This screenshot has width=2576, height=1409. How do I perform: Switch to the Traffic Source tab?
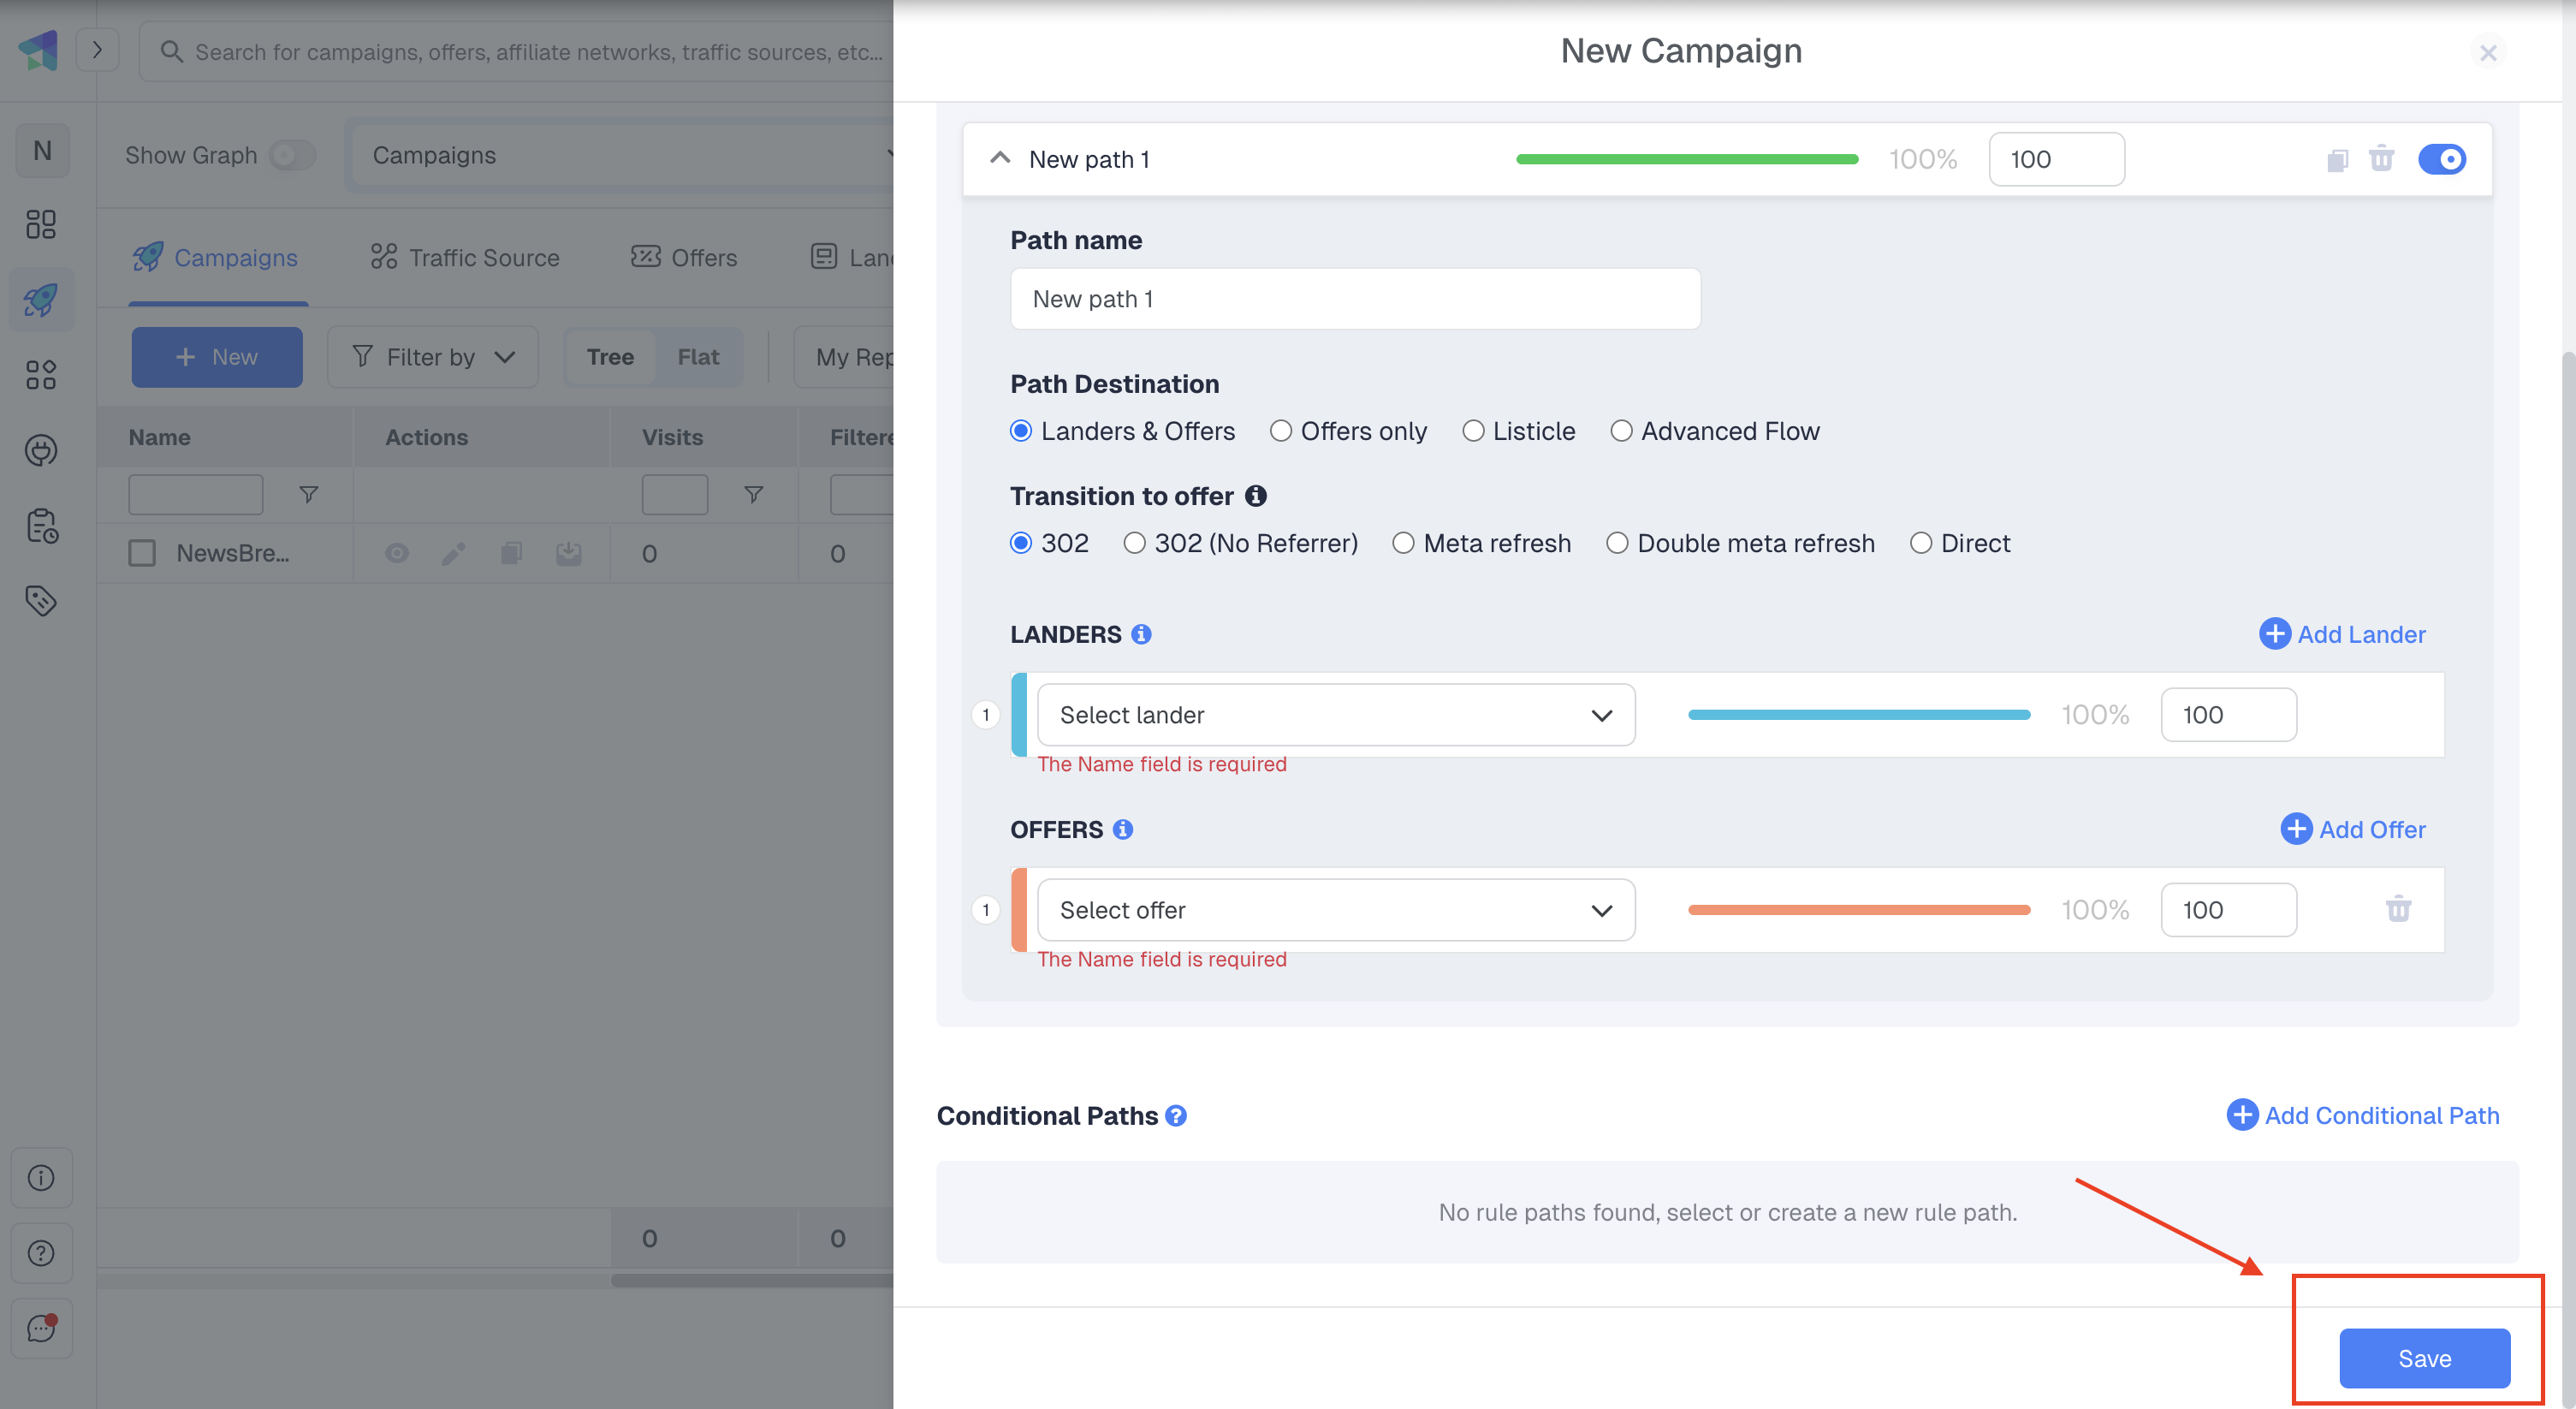point(465,258)
